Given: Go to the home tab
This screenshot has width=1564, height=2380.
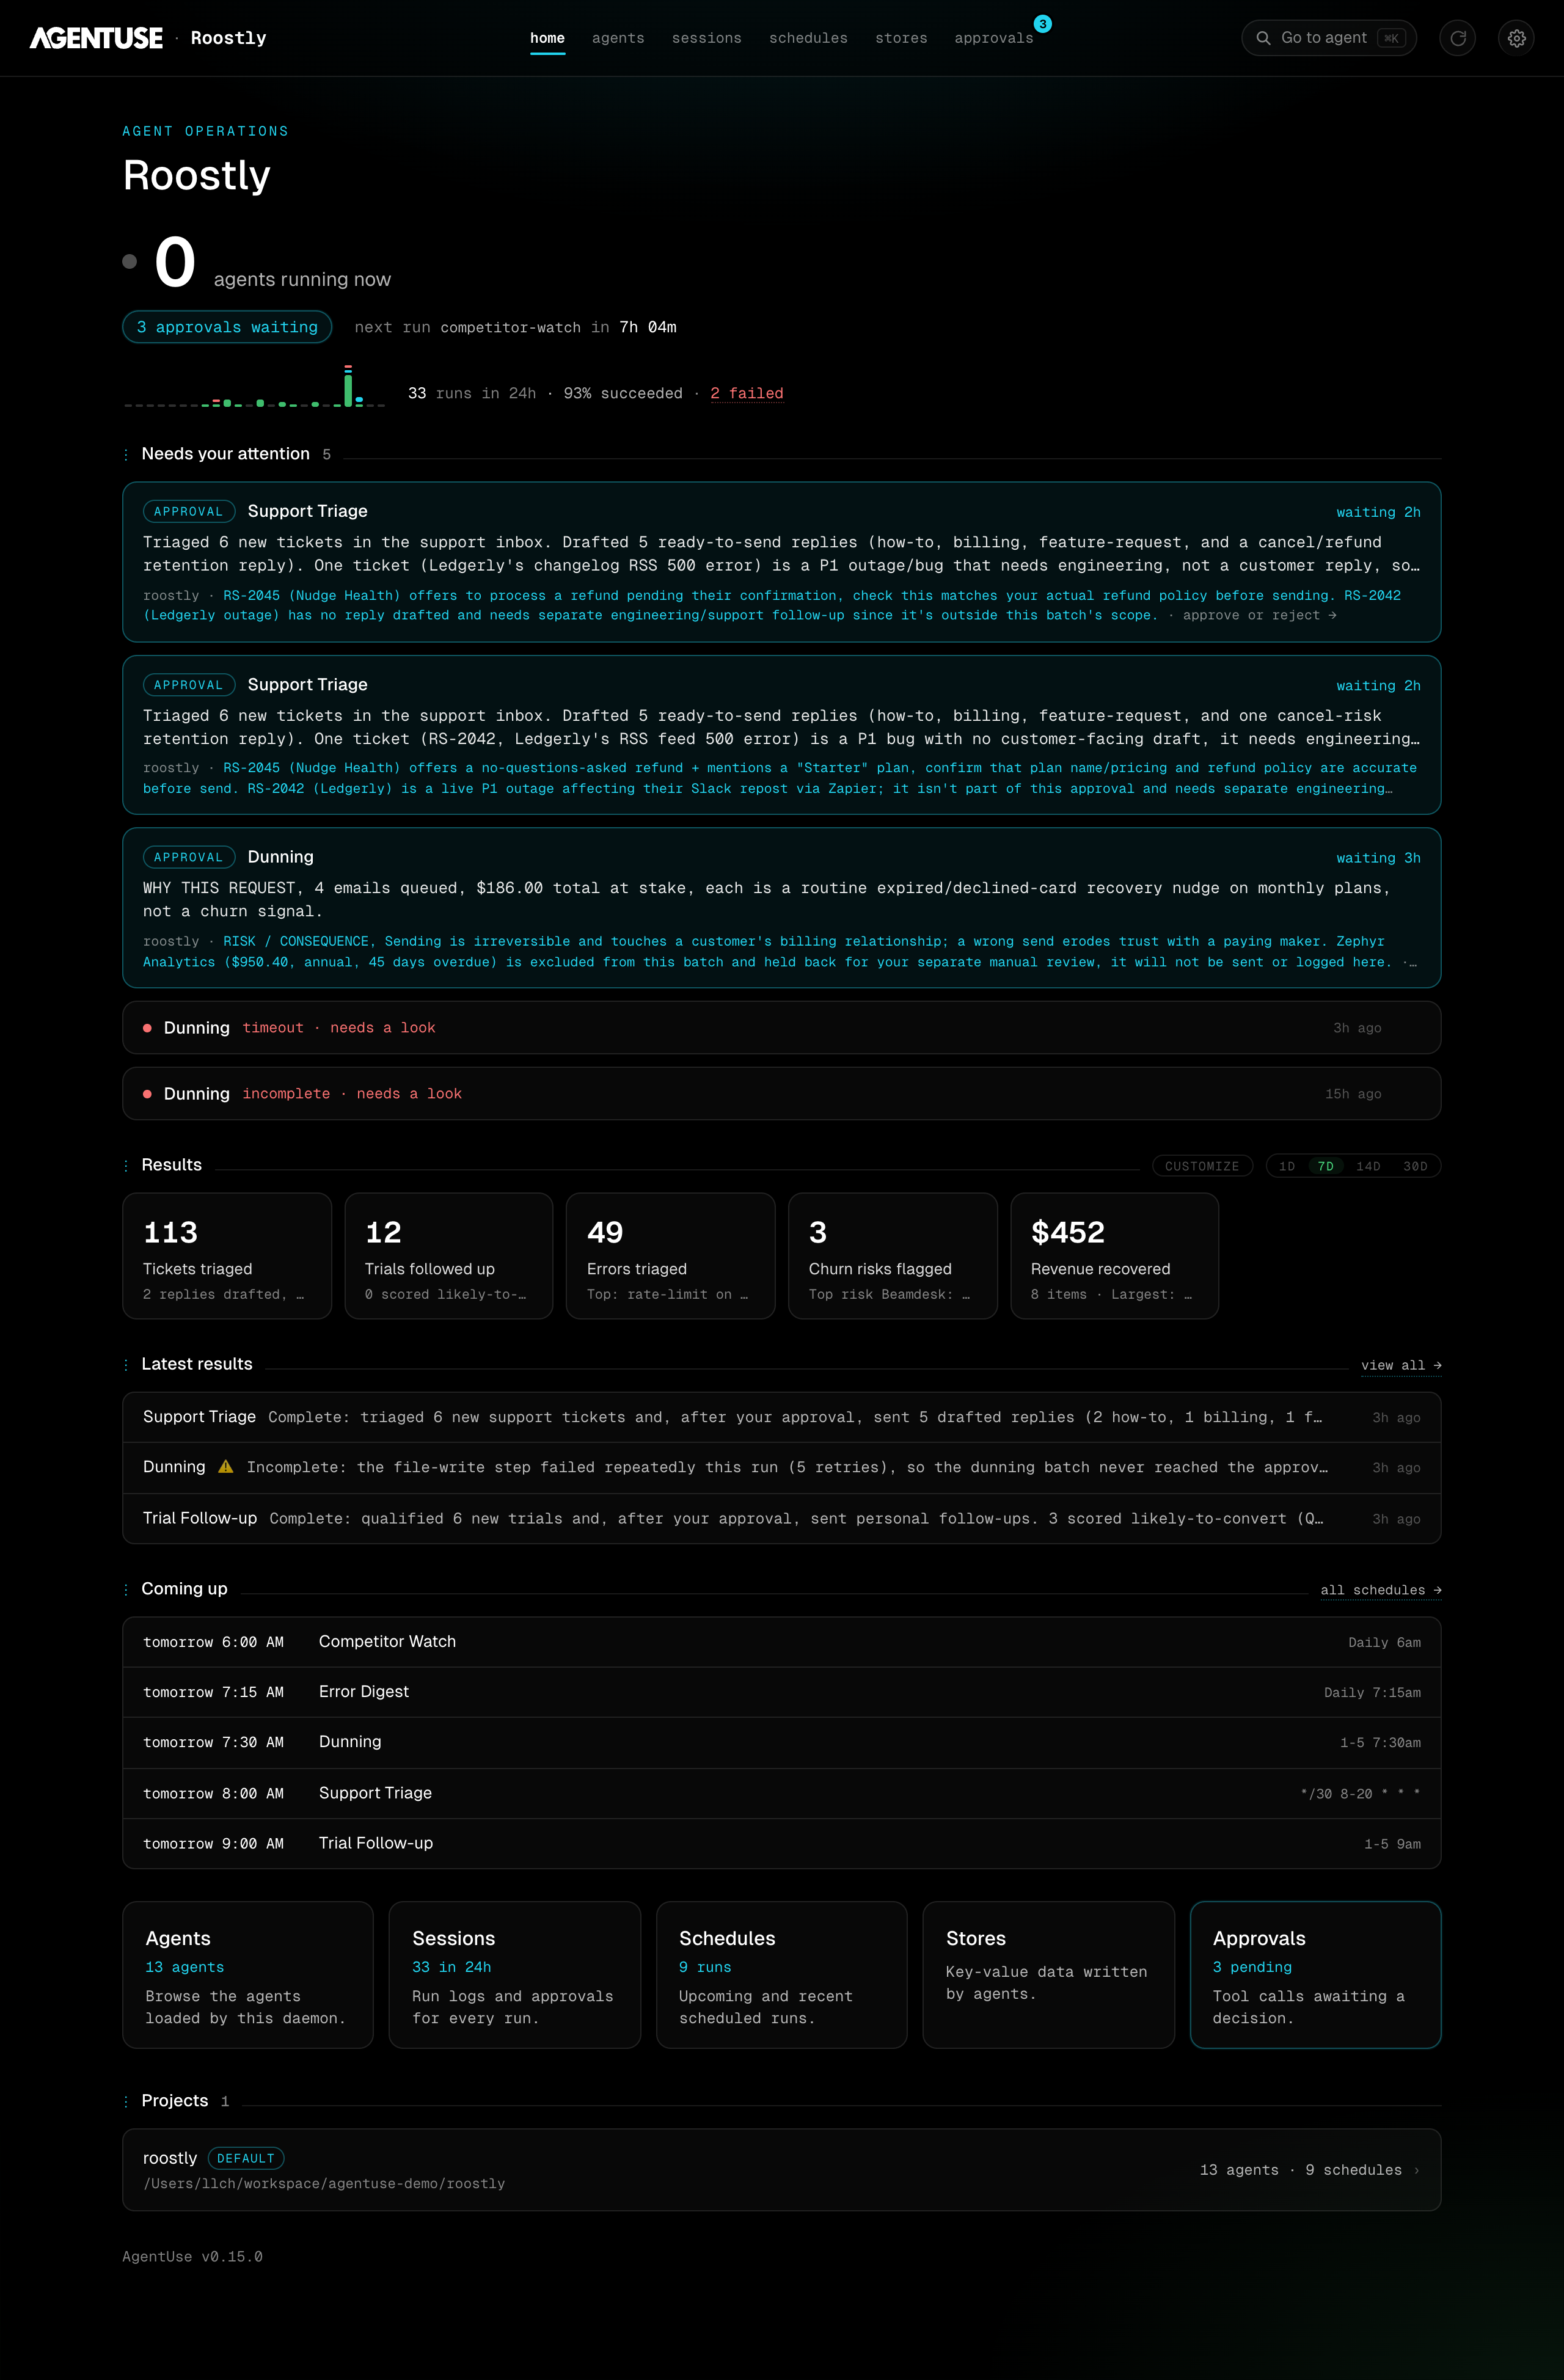Looking at the screenshot, I should coord(547,38).
